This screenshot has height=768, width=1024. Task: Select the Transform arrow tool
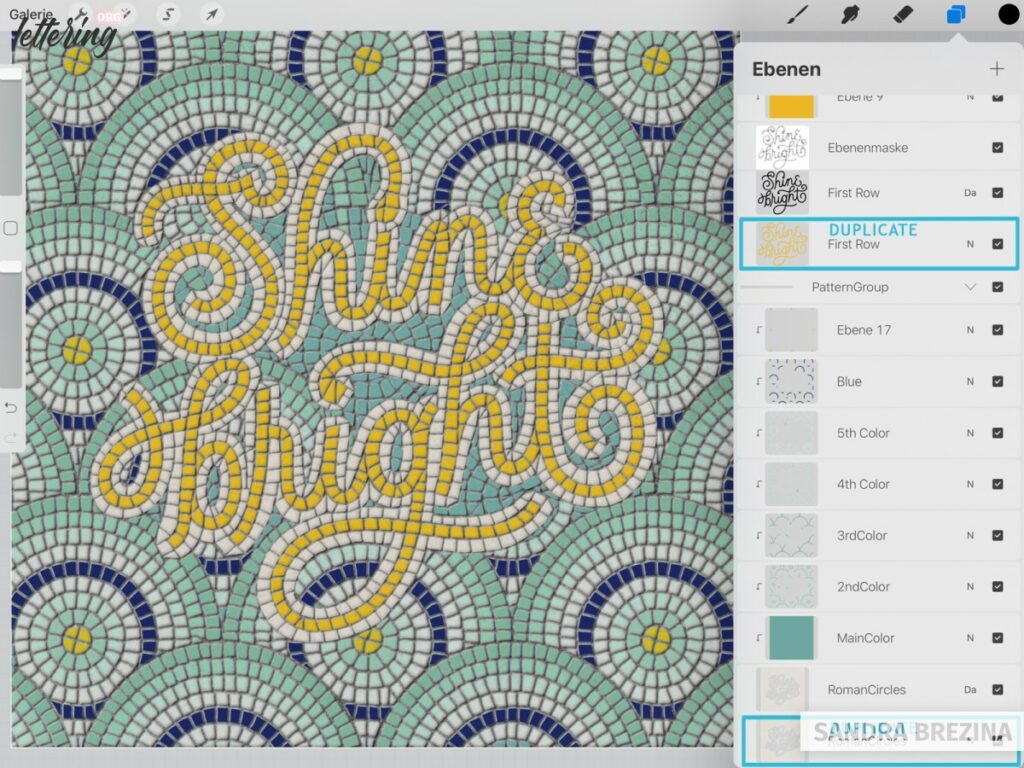pyautogui.click(x=213, y=13)
